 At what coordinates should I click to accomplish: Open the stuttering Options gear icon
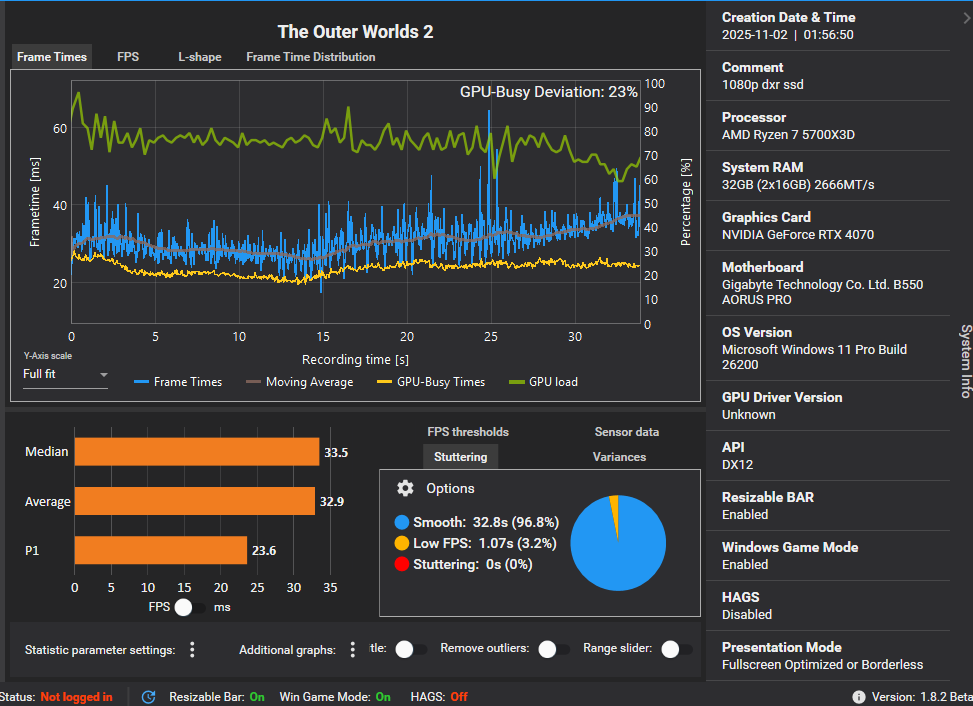[405, 488]
